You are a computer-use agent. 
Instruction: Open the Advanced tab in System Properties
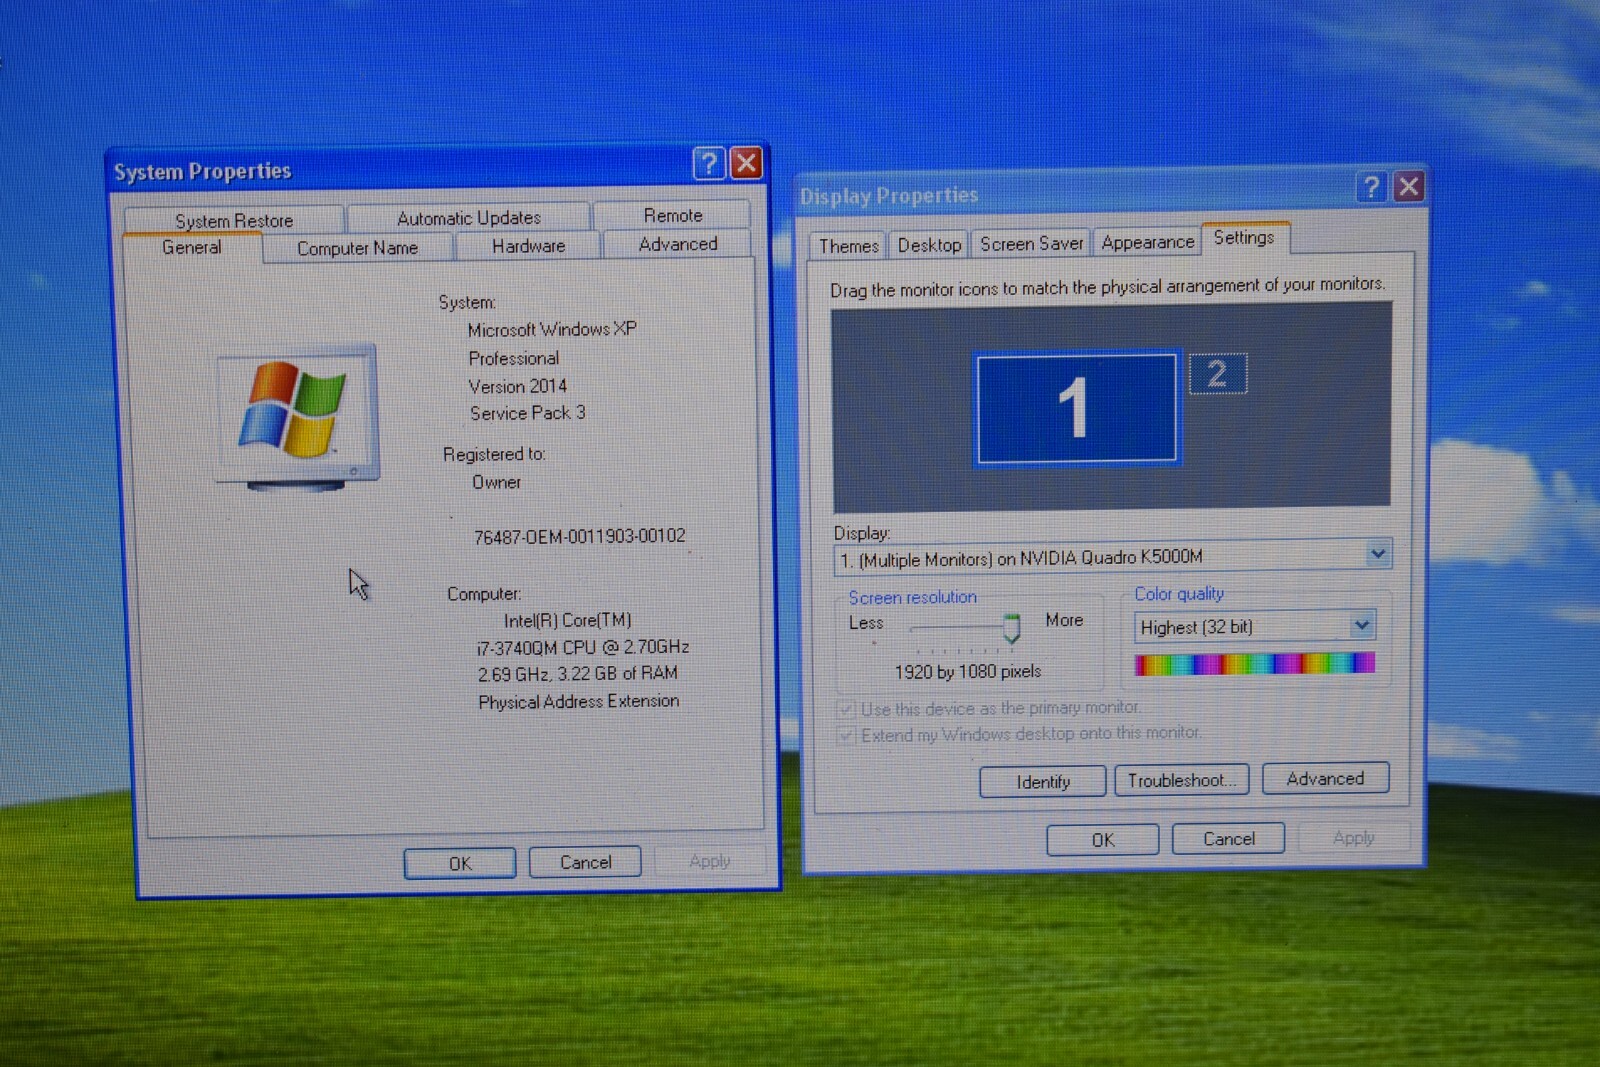point(678,244)
